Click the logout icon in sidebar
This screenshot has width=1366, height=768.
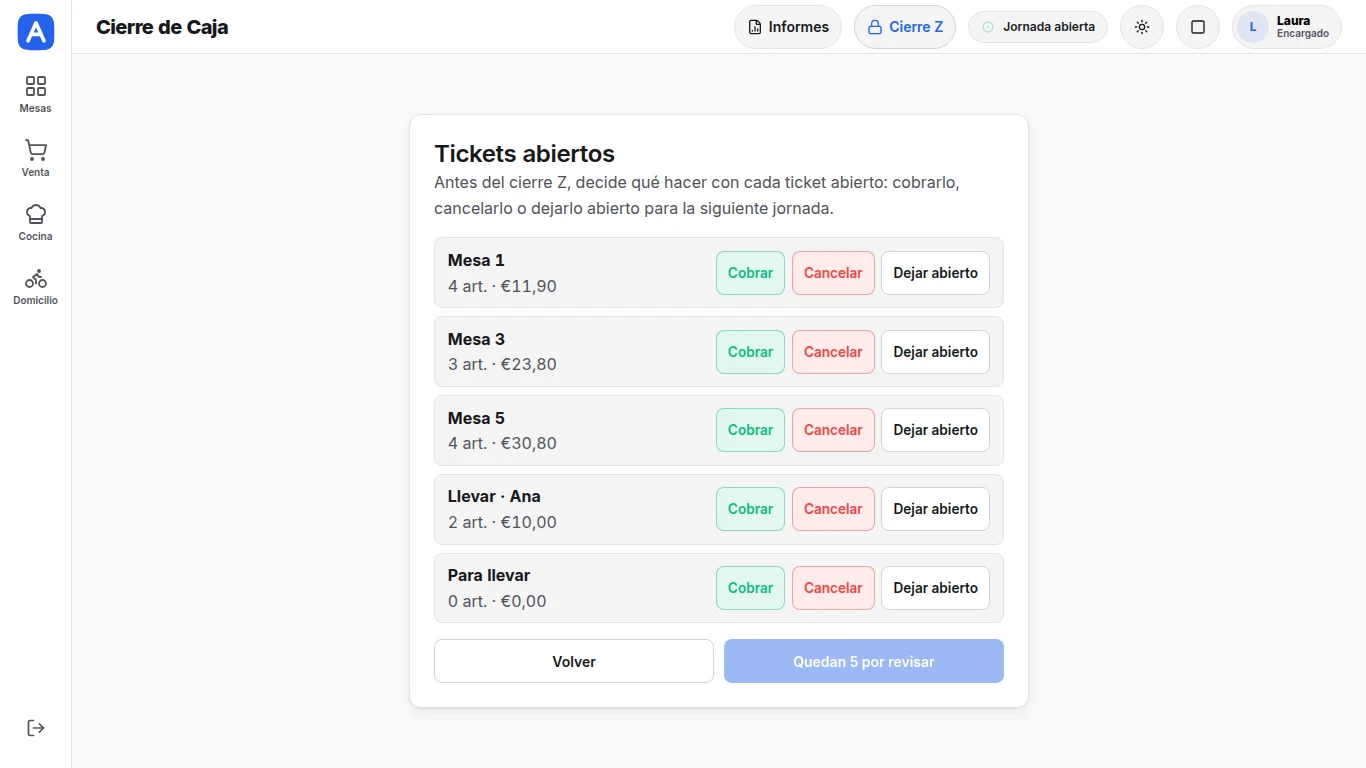tap(36, 728)
